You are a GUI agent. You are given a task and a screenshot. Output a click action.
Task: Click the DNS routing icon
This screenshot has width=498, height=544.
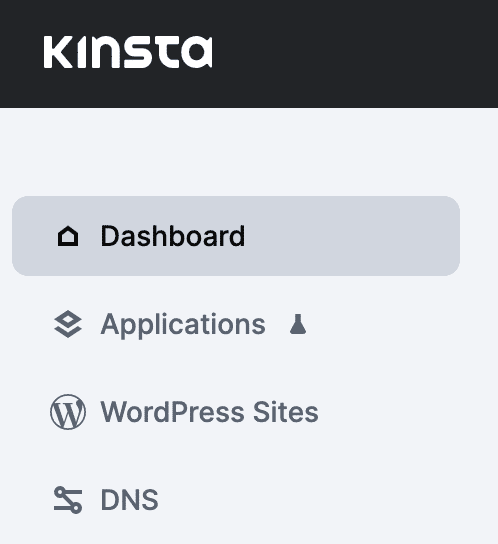pyautogui.click(x=68, y=500)
